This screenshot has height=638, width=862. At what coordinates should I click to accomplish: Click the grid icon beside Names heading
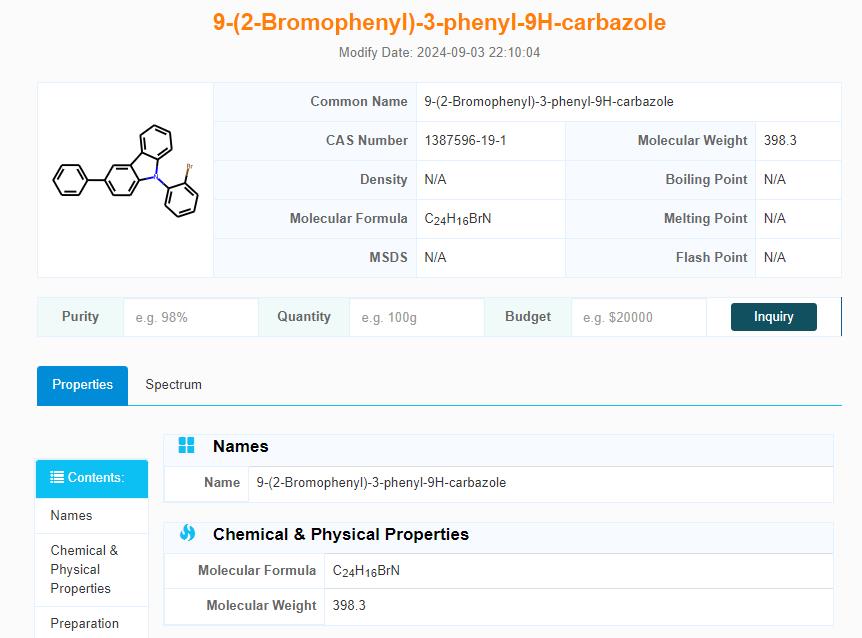pos(187,445)
